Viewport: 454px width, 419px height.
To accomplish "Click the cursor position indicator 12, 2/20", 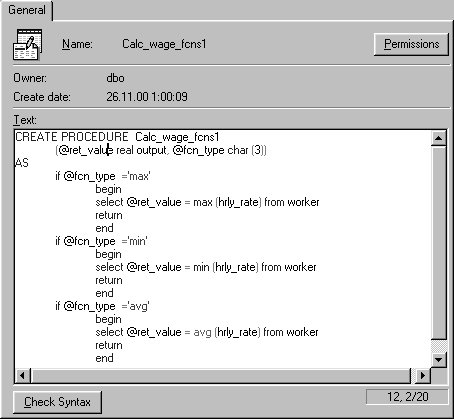I will click(407, 397).
